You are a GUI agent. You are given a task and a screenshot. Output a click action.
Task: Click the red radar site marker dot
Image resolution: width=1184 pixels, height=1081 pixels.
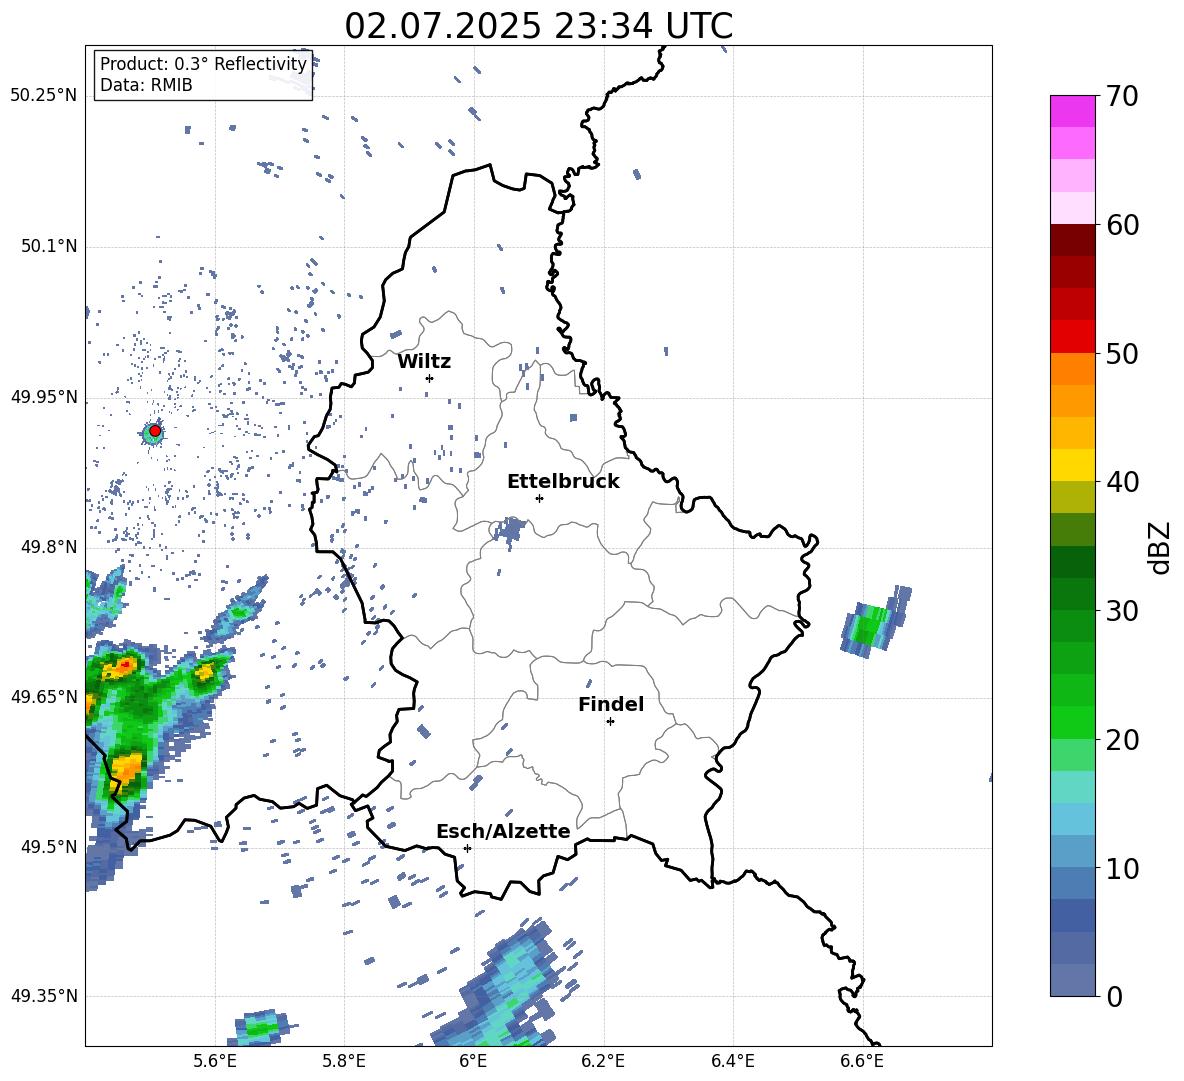click(155, 431)
